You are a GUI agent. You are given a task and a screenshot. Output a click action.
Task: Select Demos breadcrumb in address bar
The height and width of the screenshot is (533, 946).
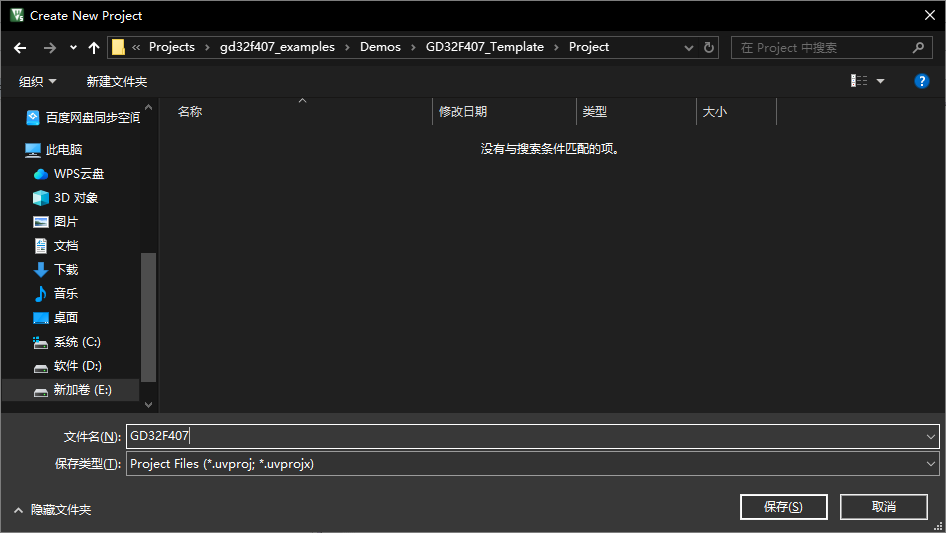380,47
